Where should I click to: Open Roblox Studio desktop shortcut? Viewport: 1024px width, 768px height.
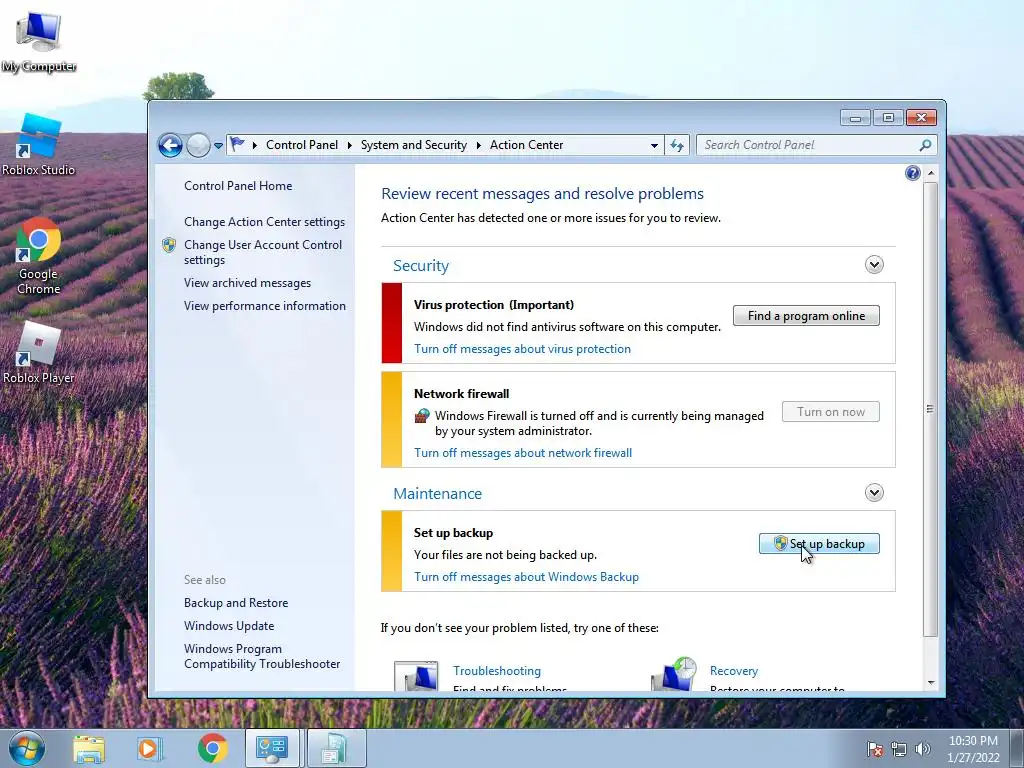coord(39,144)
